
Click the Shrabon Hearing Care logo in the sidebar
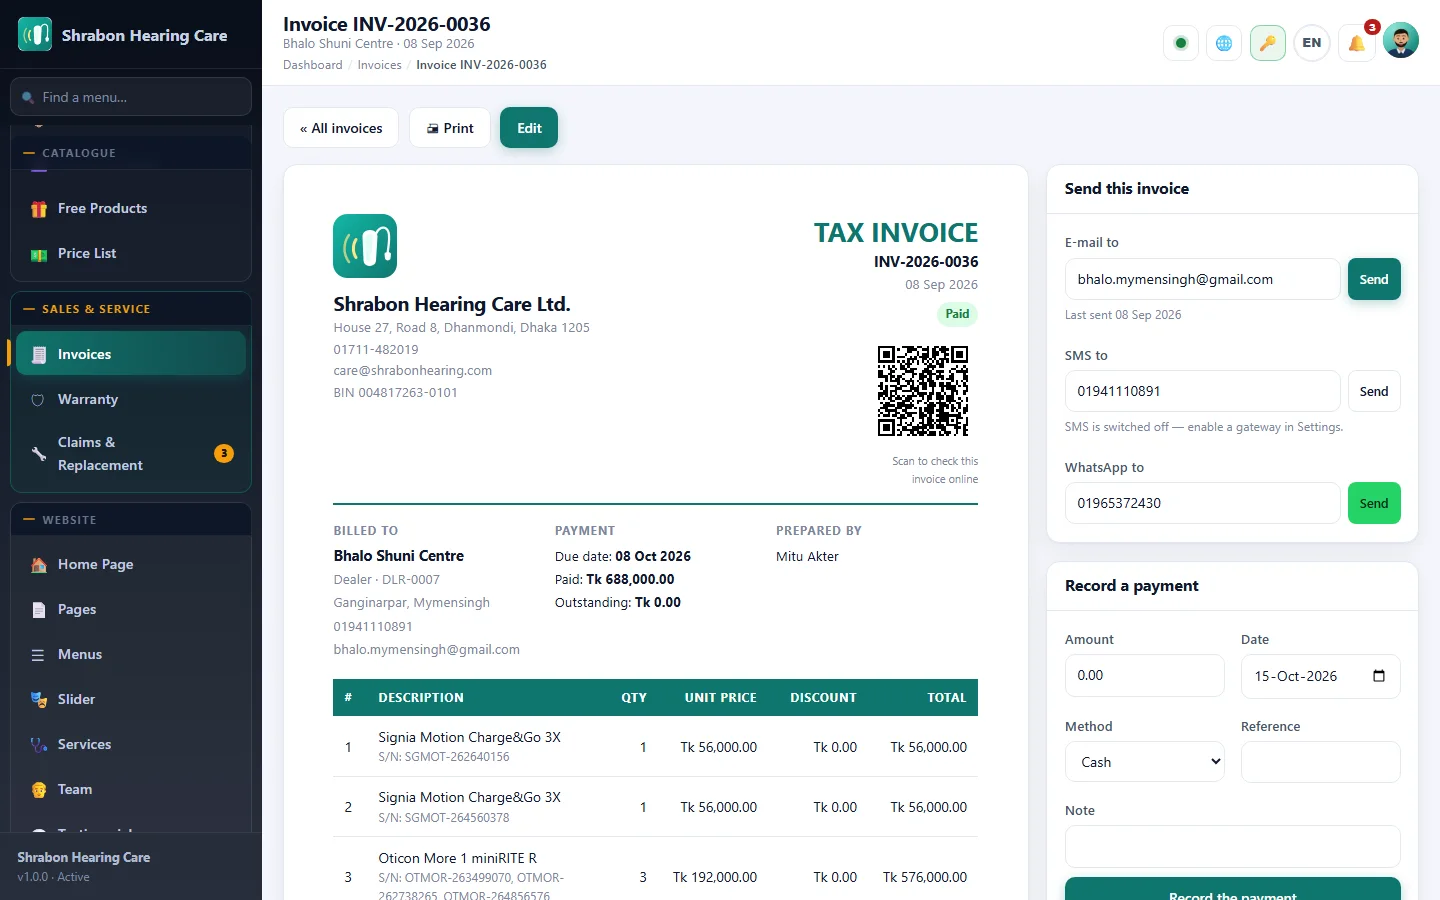coord(35,35)
